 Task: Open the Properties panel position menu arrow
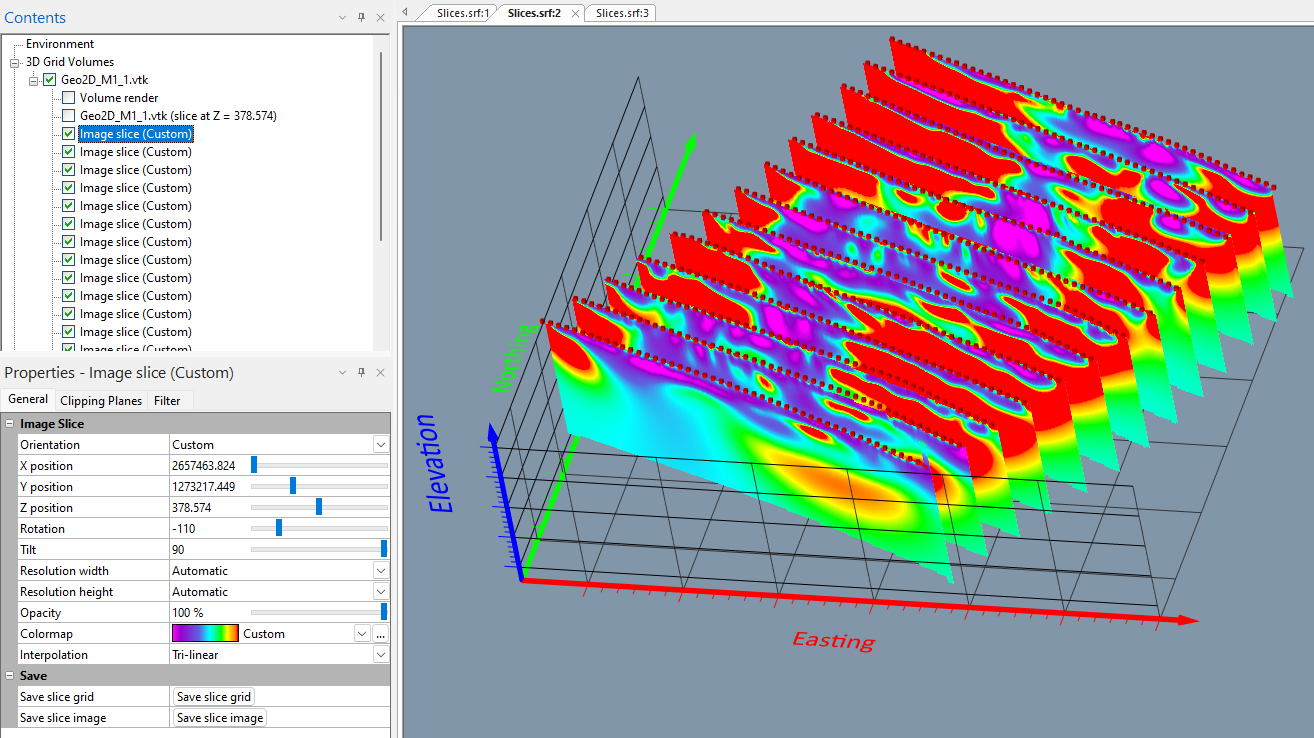coord(342,372)
